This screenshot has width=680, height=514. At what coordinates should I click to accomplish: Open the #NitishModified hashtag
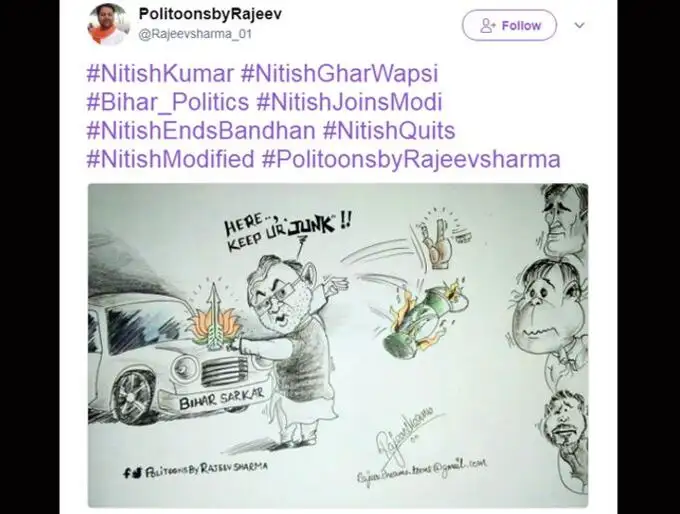pos(170,159)
